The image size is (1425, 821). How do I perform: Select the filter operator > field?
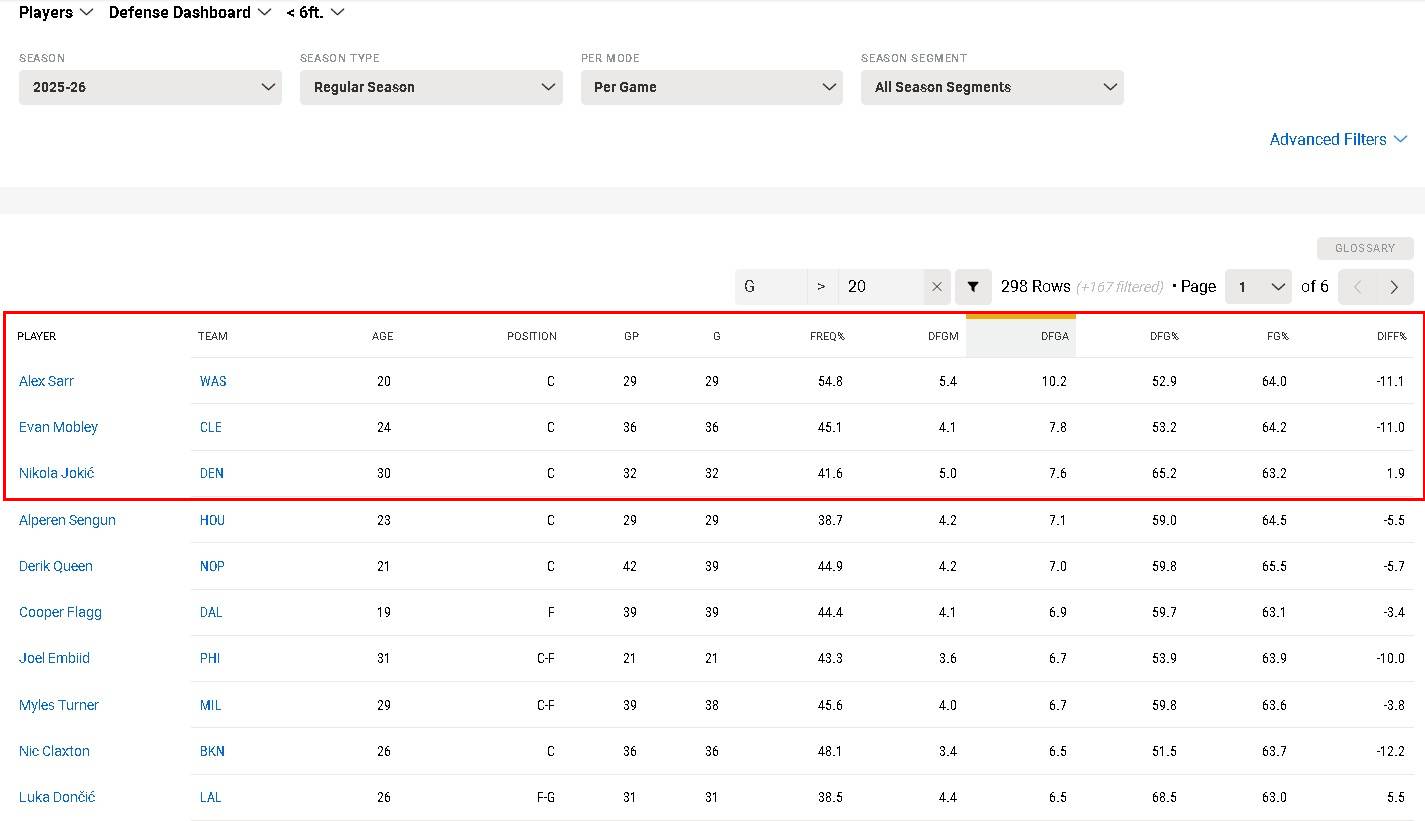click(x=821, y=287)
